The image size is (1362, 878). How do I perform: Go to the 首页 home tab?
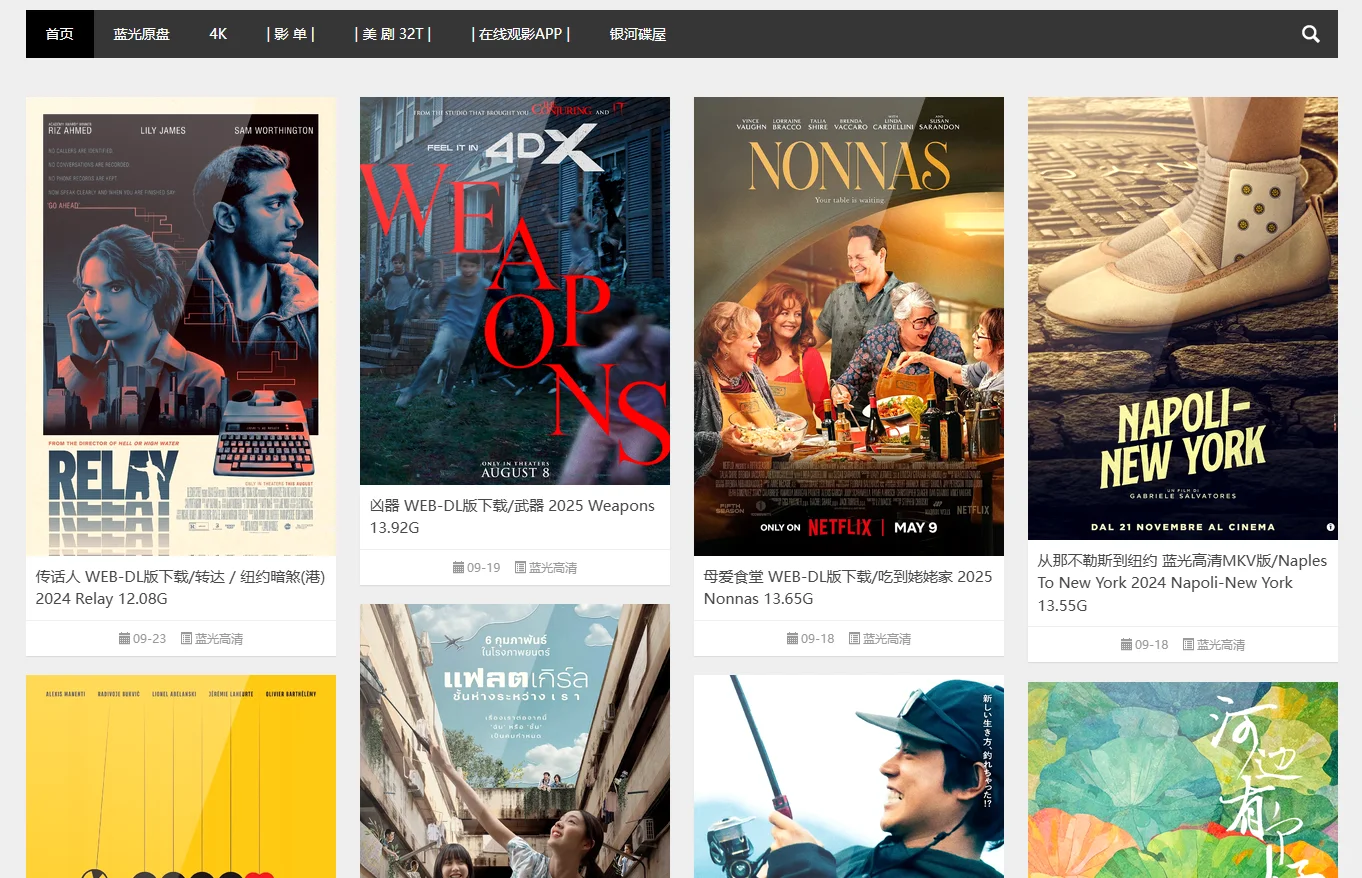pos(60,34)
